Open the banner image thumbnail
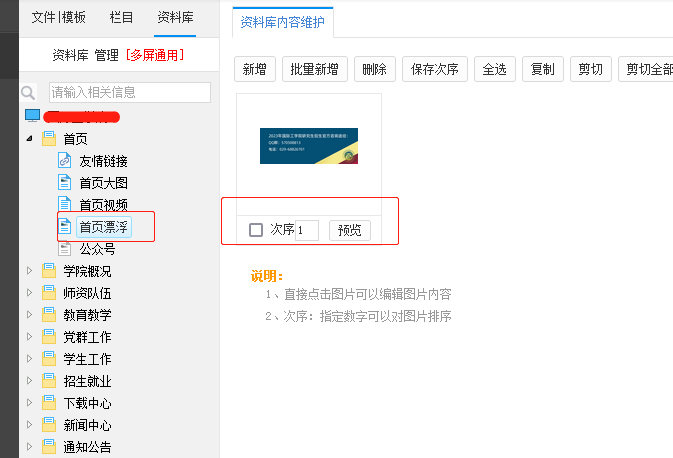The image size is (673, 458). 308,147
